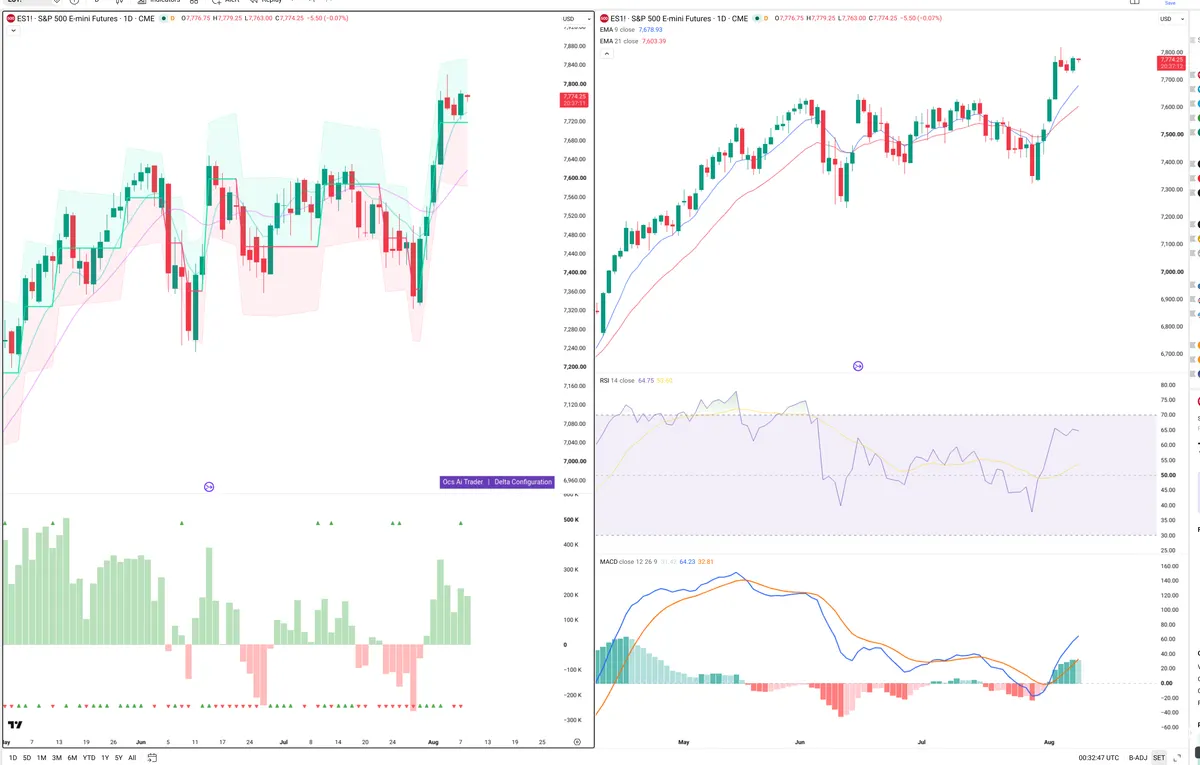Select All date range
1200x765 pixels.
[132, 758]
